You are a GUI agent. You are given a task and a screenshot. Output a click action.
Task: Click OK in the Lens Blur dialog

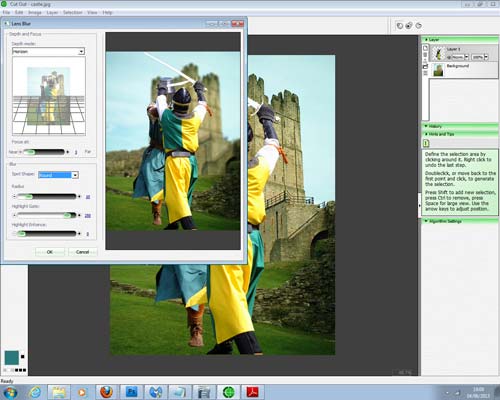(50, 252)
